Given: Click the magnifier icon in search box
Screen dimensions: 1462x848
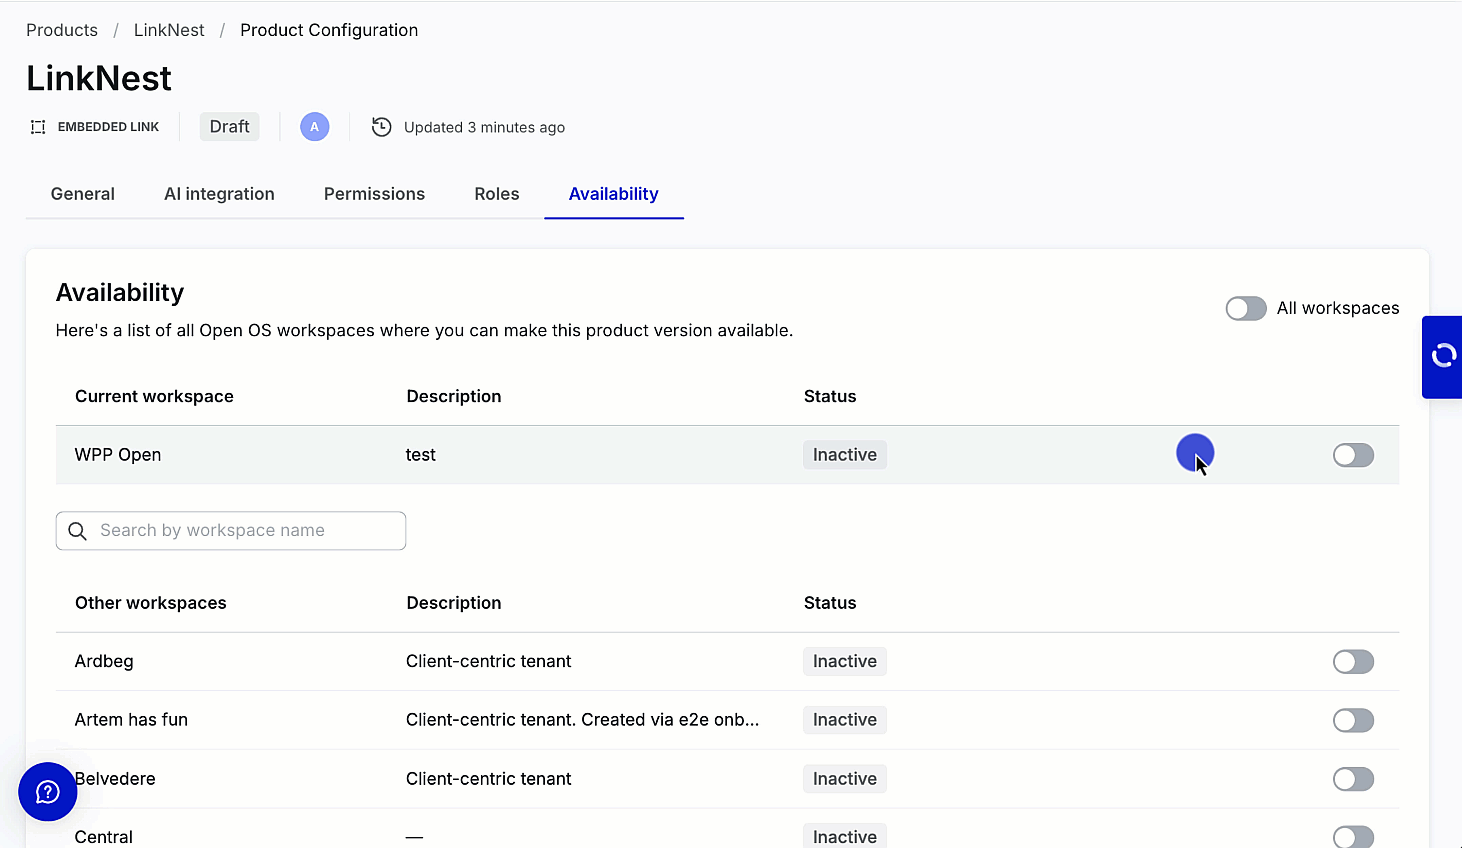Looking at the screenshot, I should (x=77, y=531).
